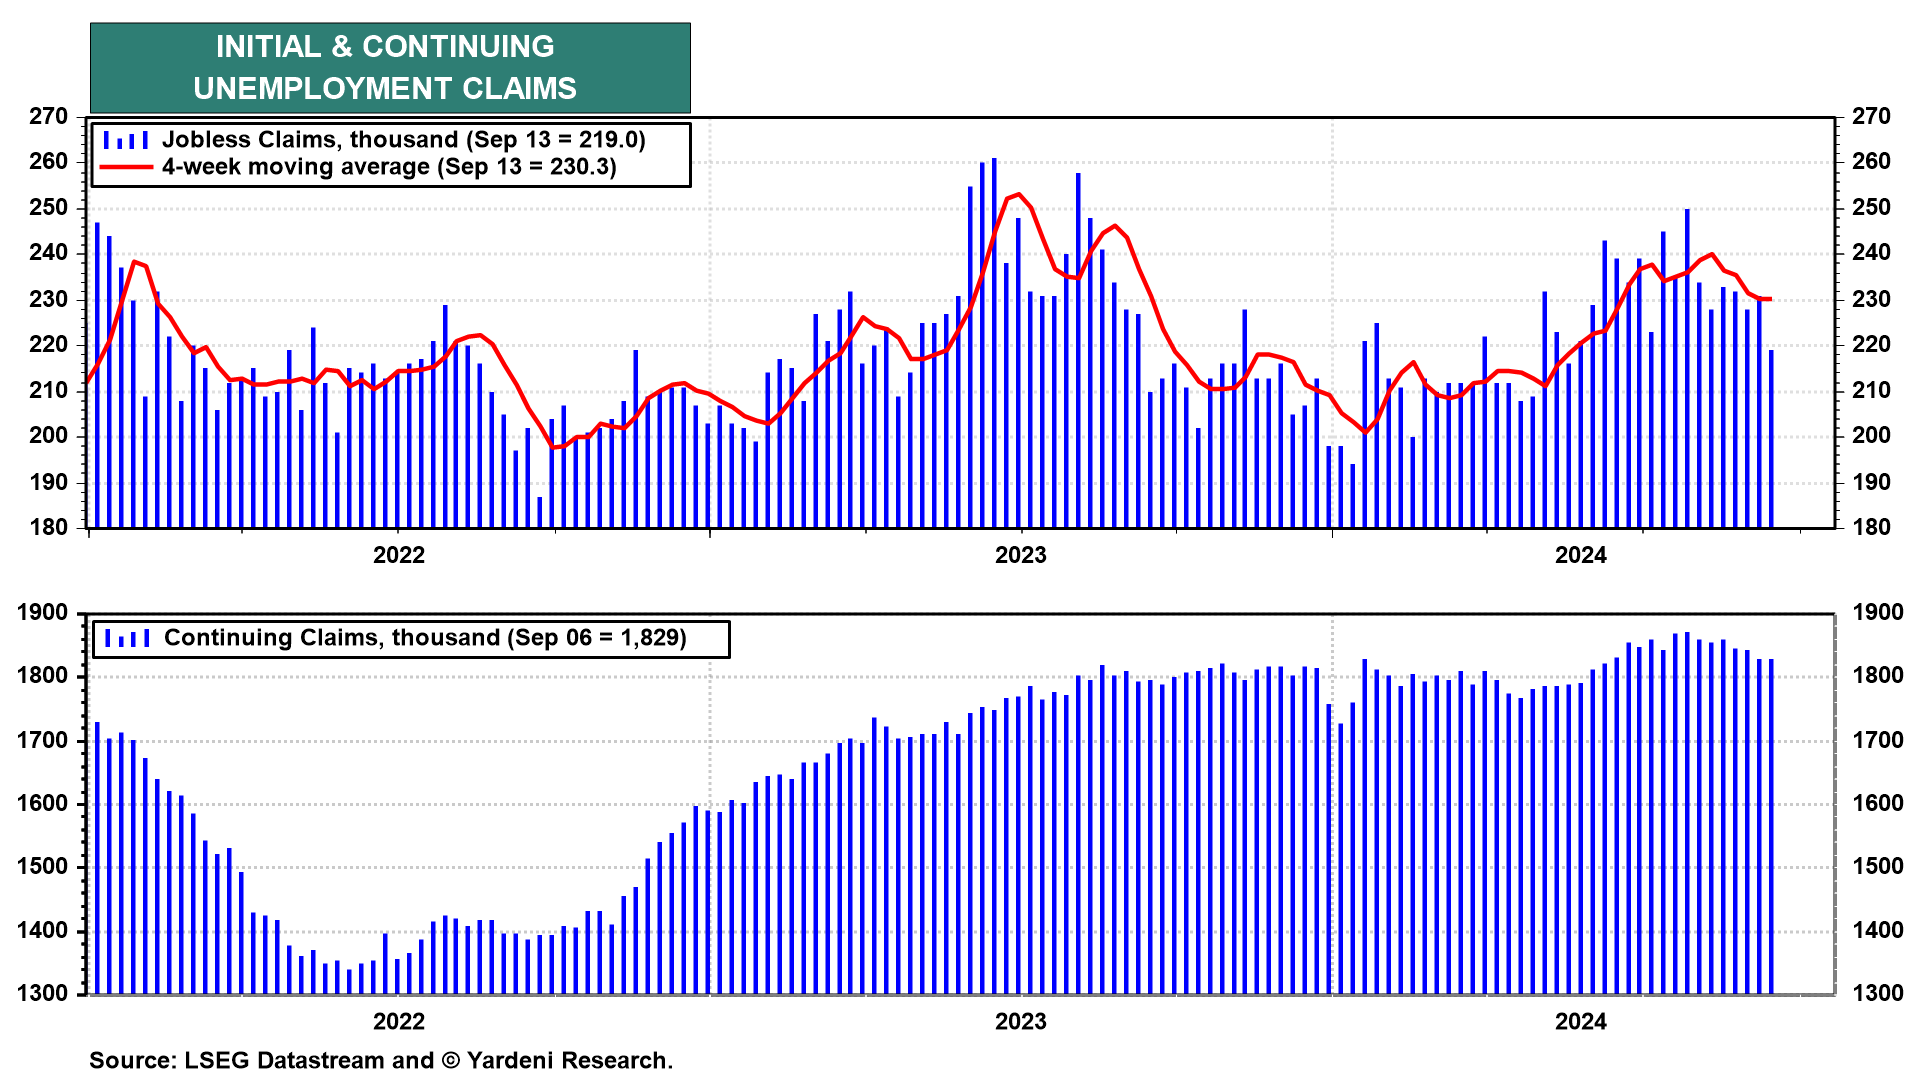Click the 4-week moving average legend text
The width and height of the screenshot is (1920, 1080).
tap(389, 167)
